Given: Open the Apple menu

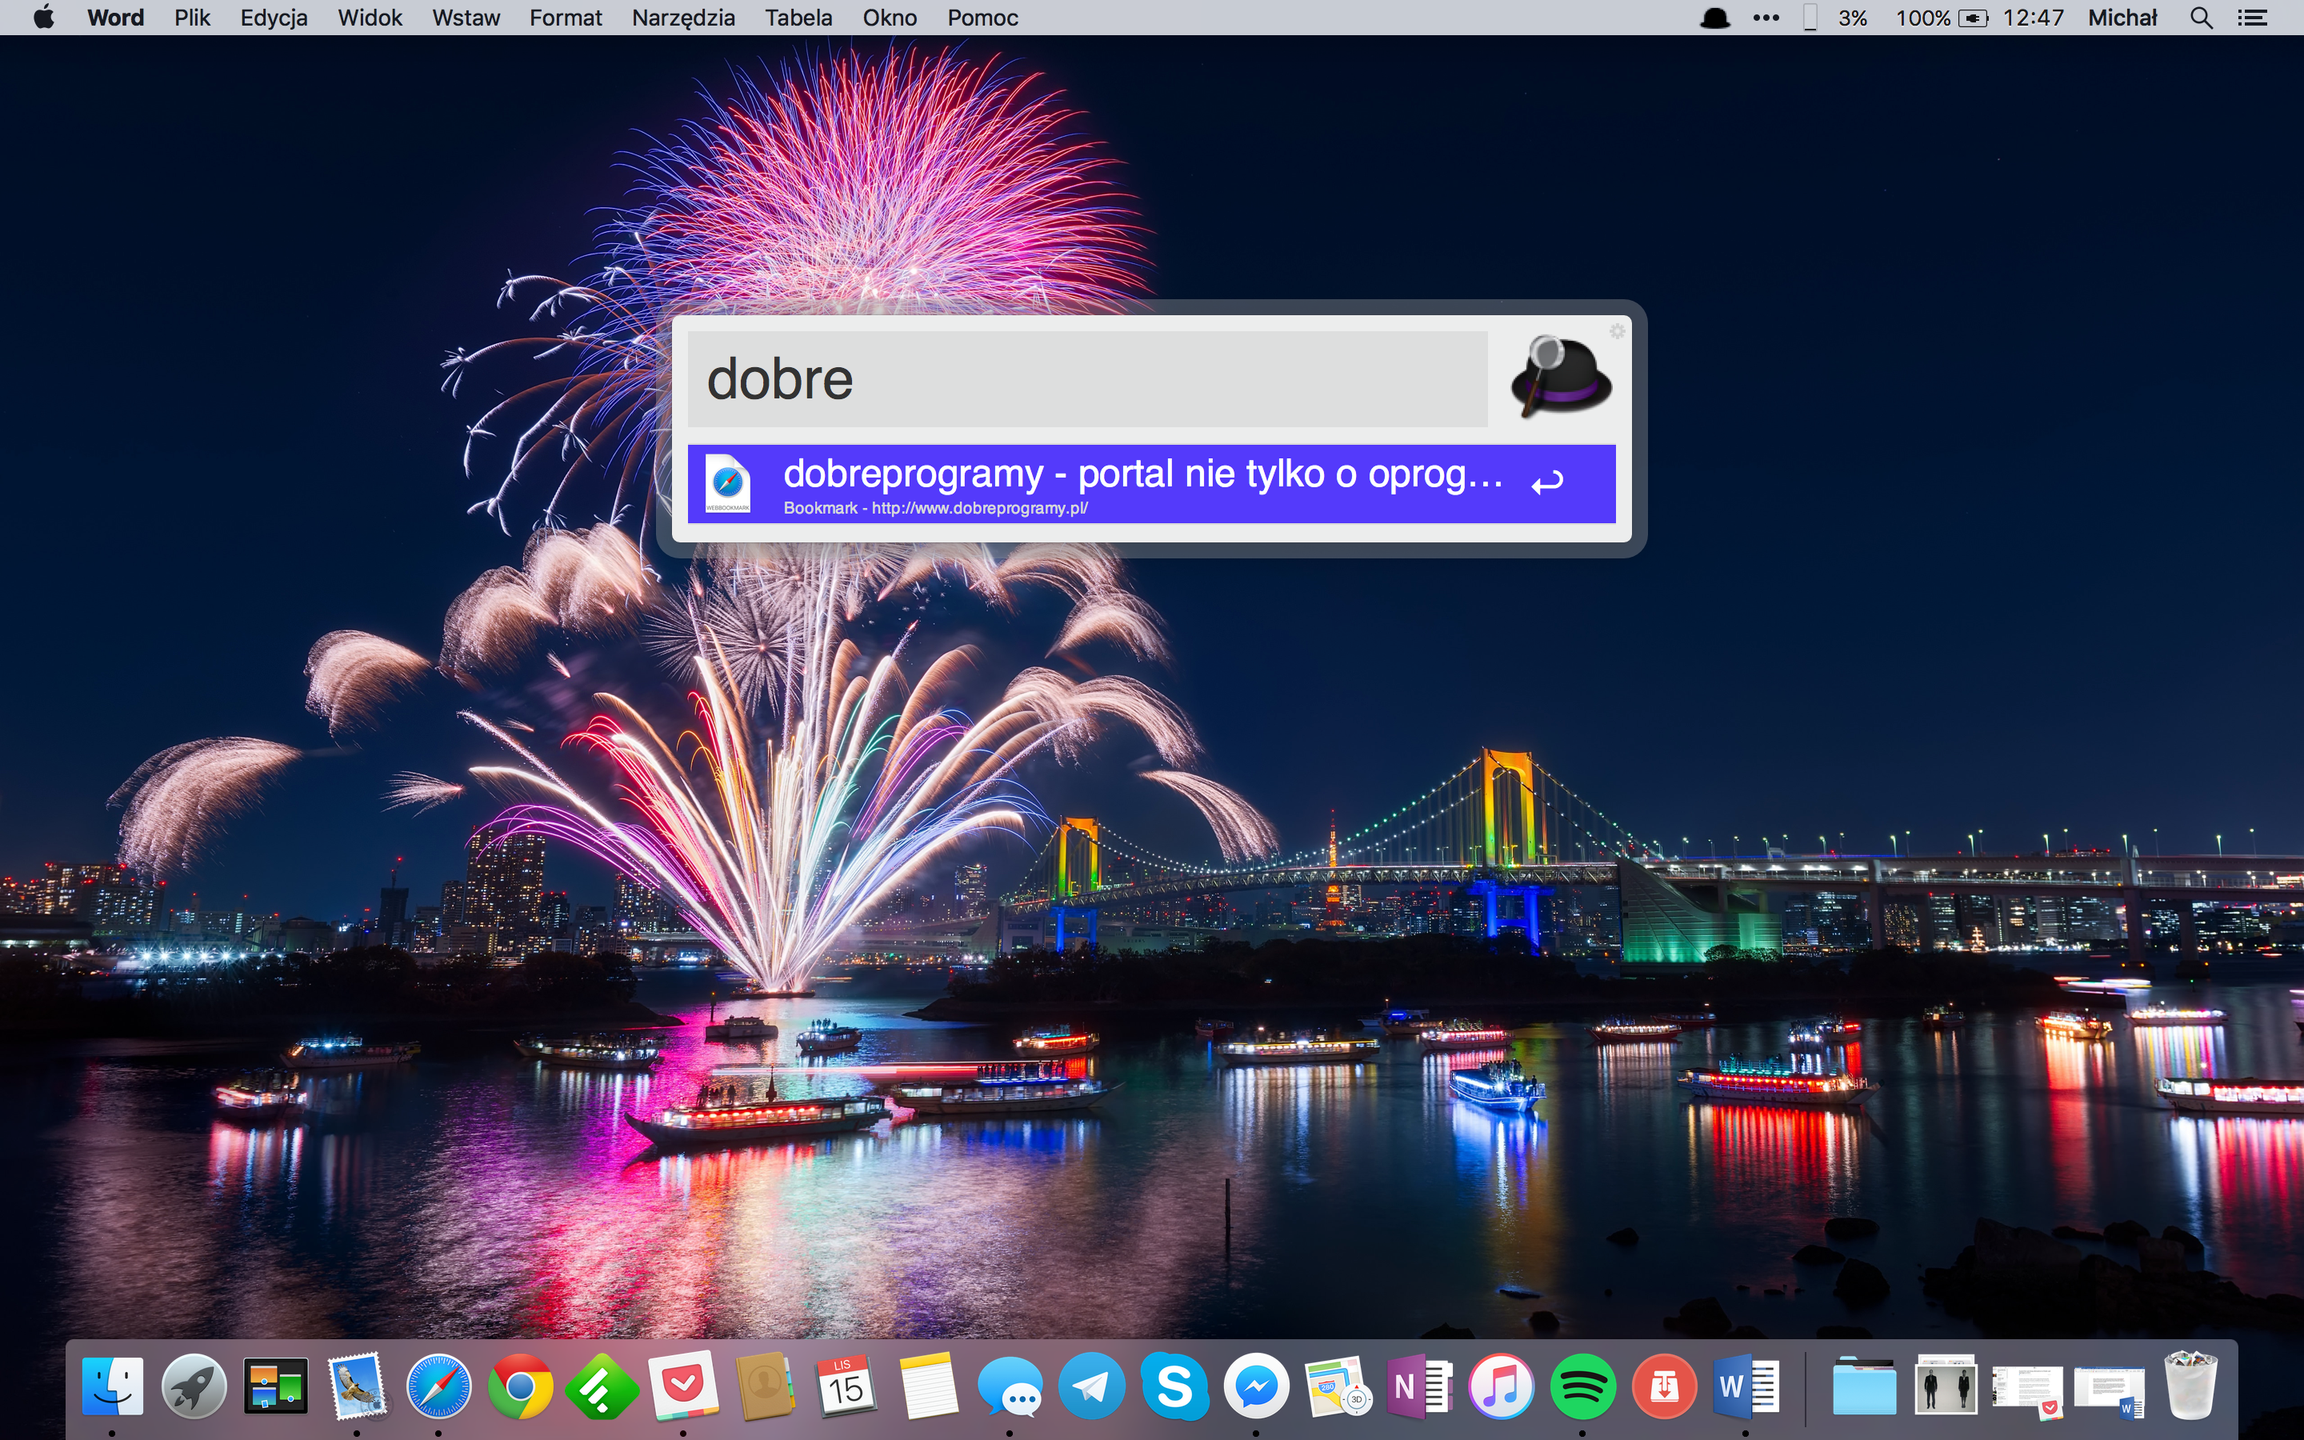Looking at the screenshot, I should coord(43,18).
